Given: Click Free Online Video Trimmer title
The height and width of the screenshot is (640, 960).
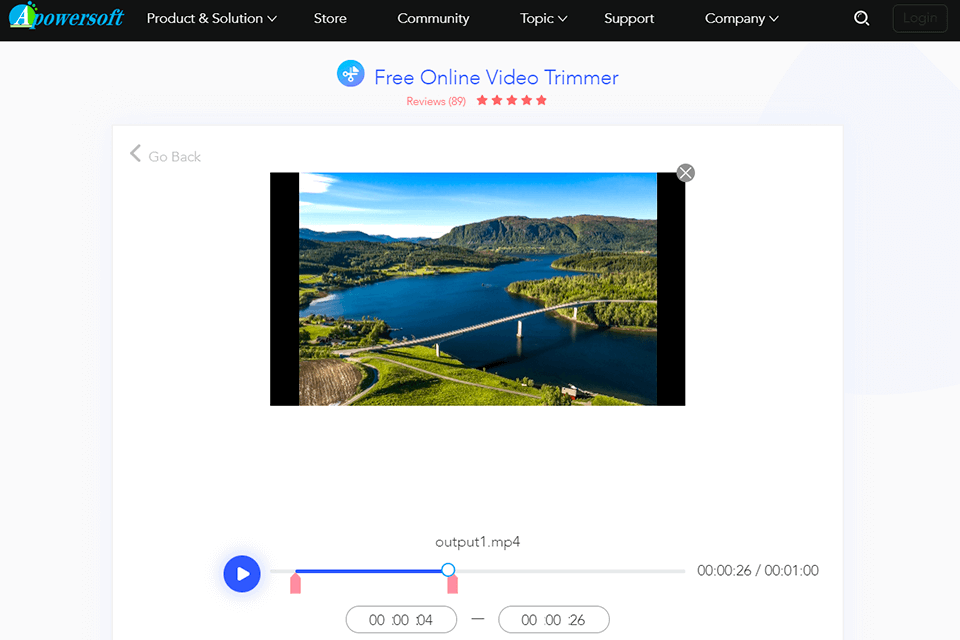Looking at the screenshot, I should pyautogui.click(x=496, y=77).
